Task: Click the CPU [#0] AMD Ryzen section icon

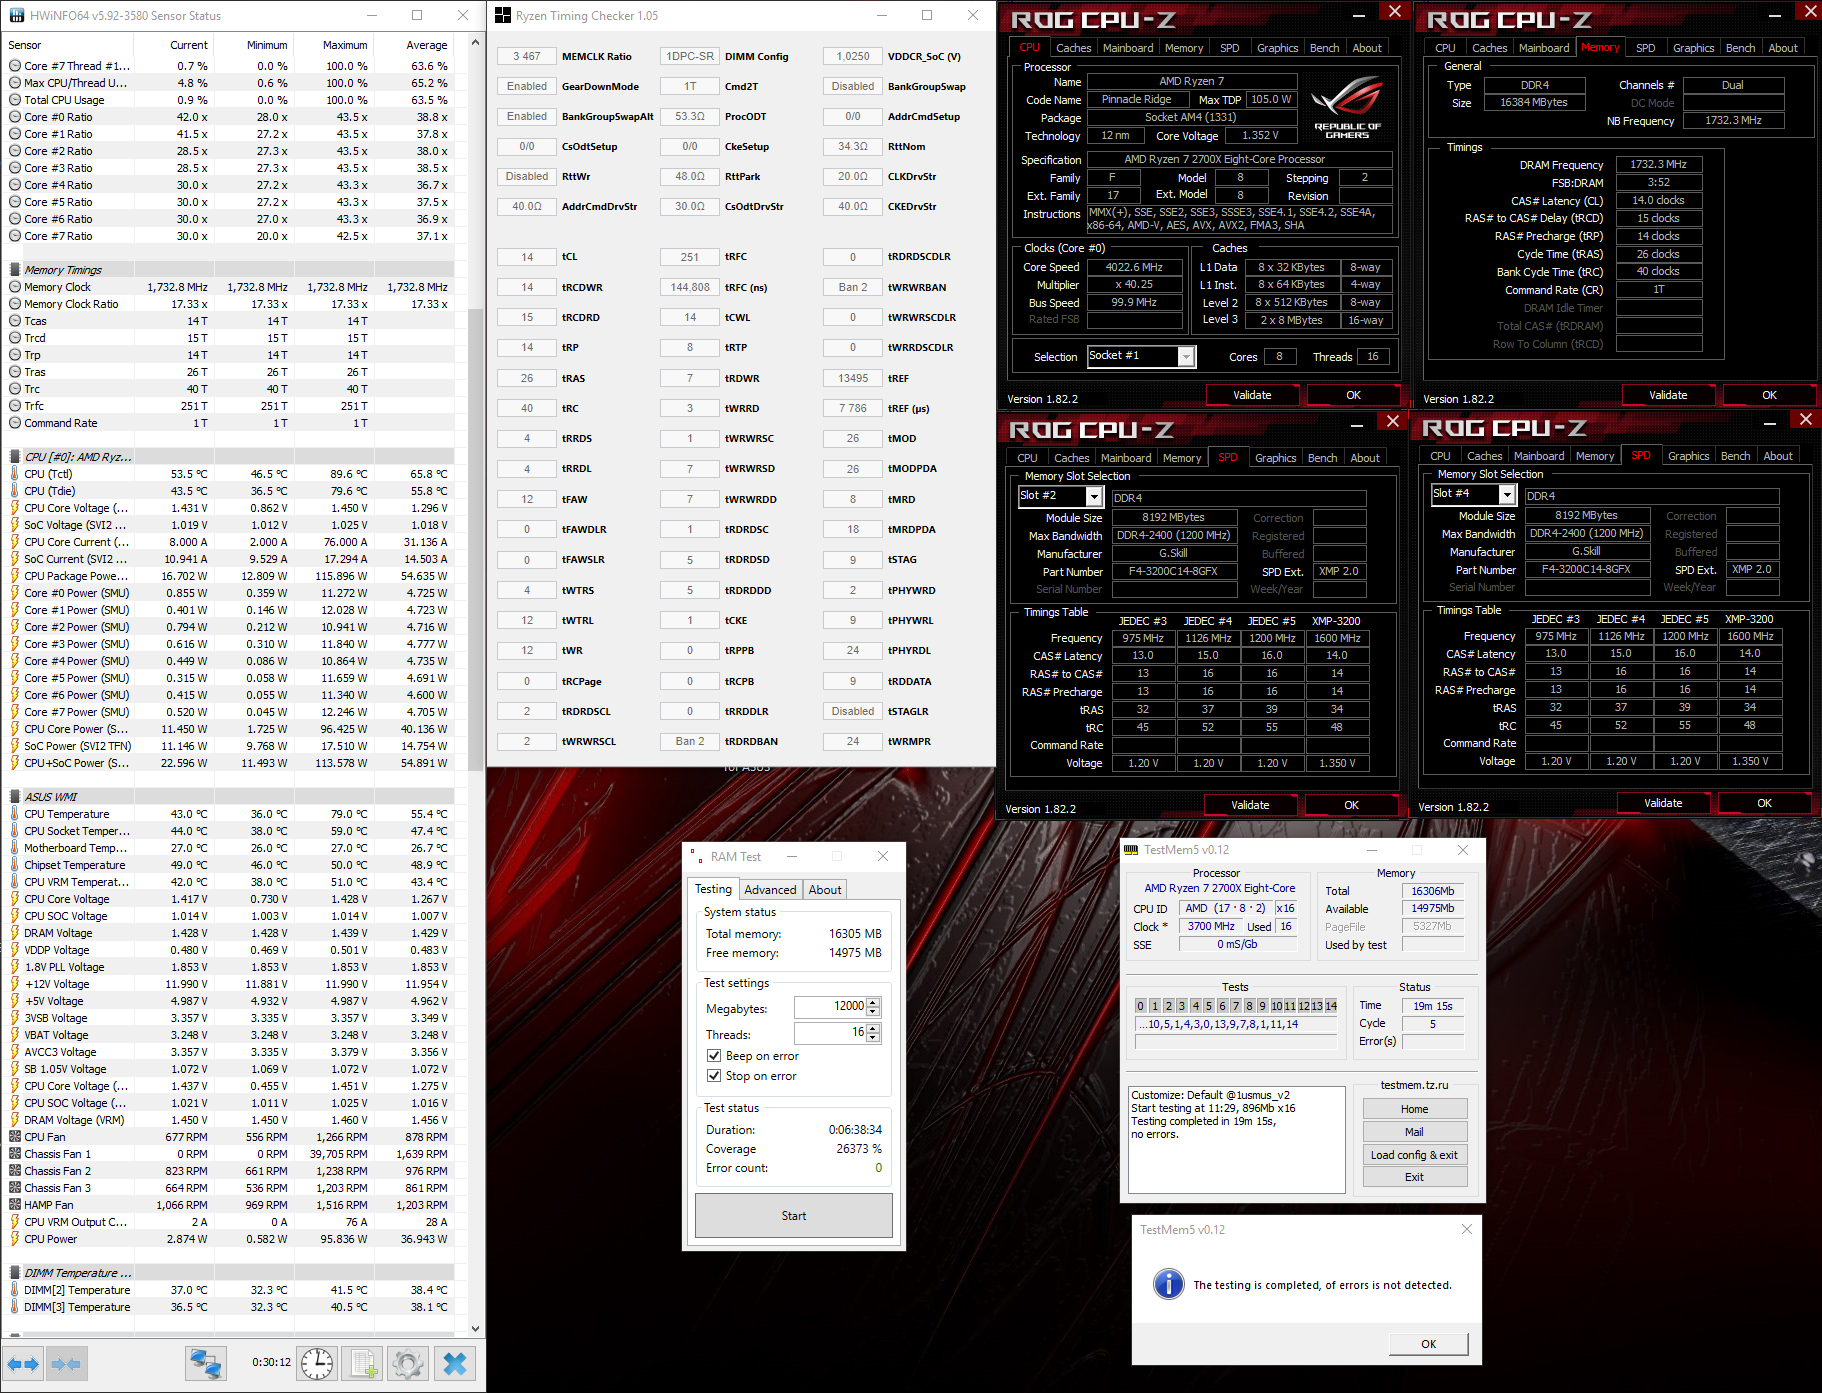Action: click(x=15, y=457)
